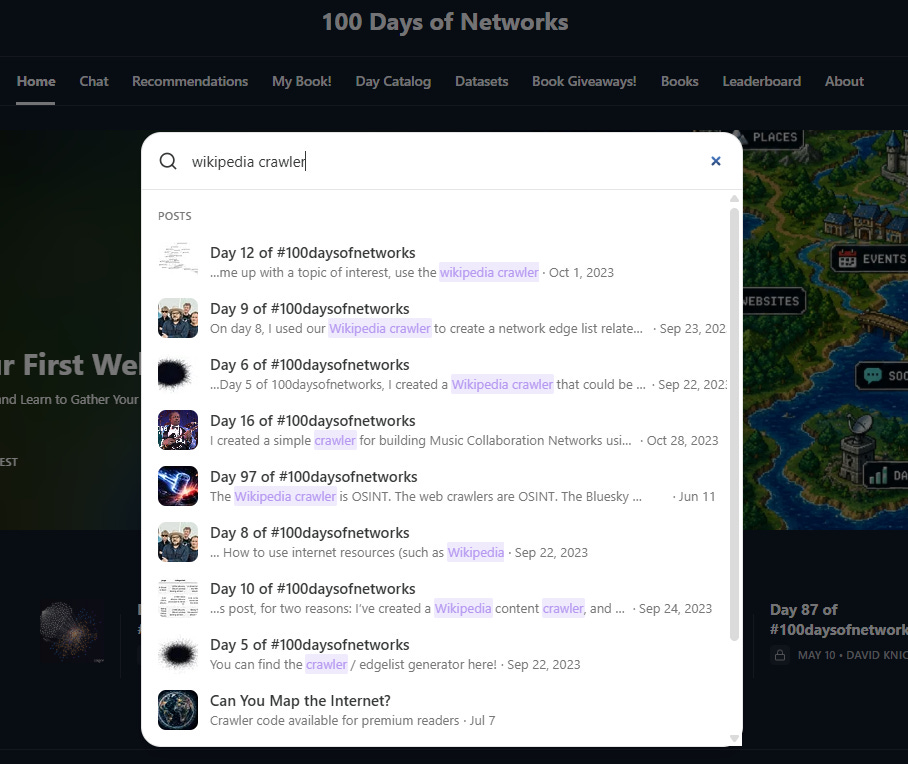Image resolution: width=908 pixels, height=764 pixels.
Task: Open the Day 87 of #100daysofnetworks post
Action: [x=839, y=619]
